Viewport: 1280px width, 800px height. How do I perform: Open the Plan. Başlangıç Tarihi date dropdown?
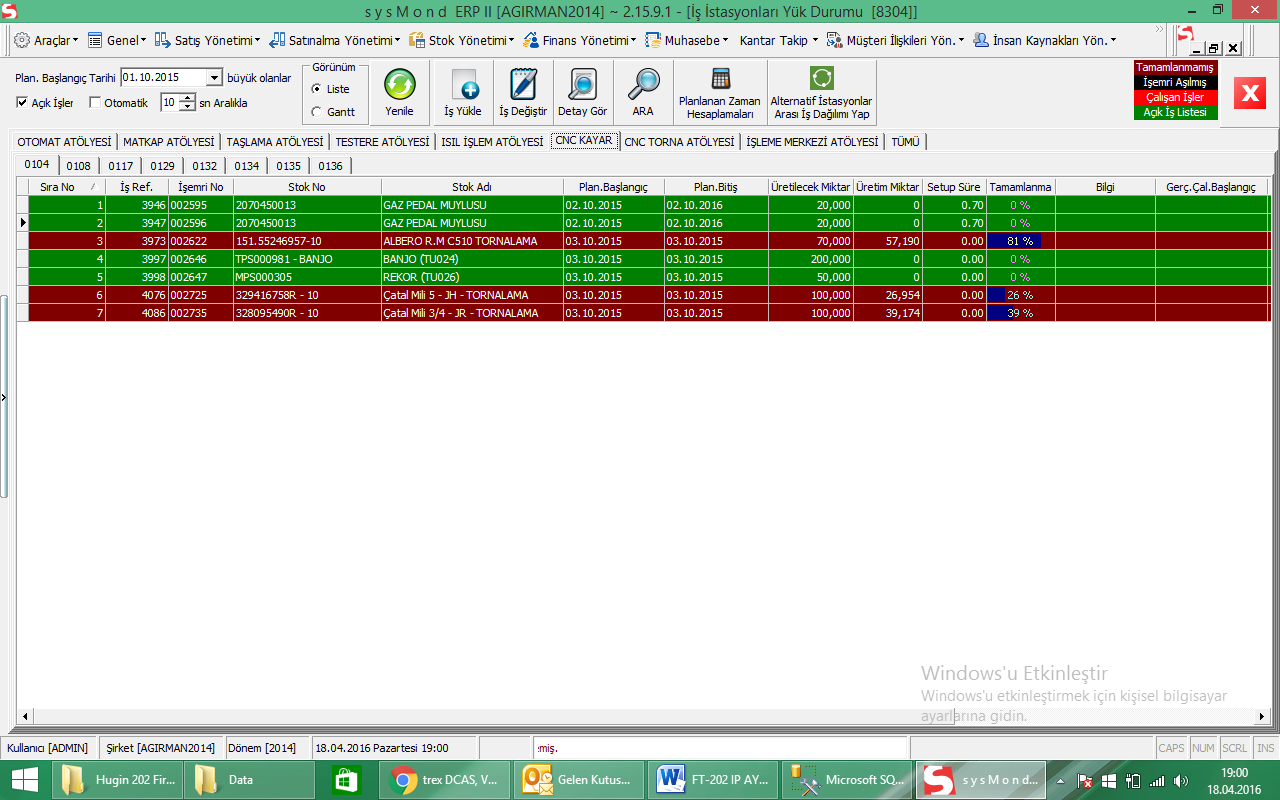(x=214, y=78)
